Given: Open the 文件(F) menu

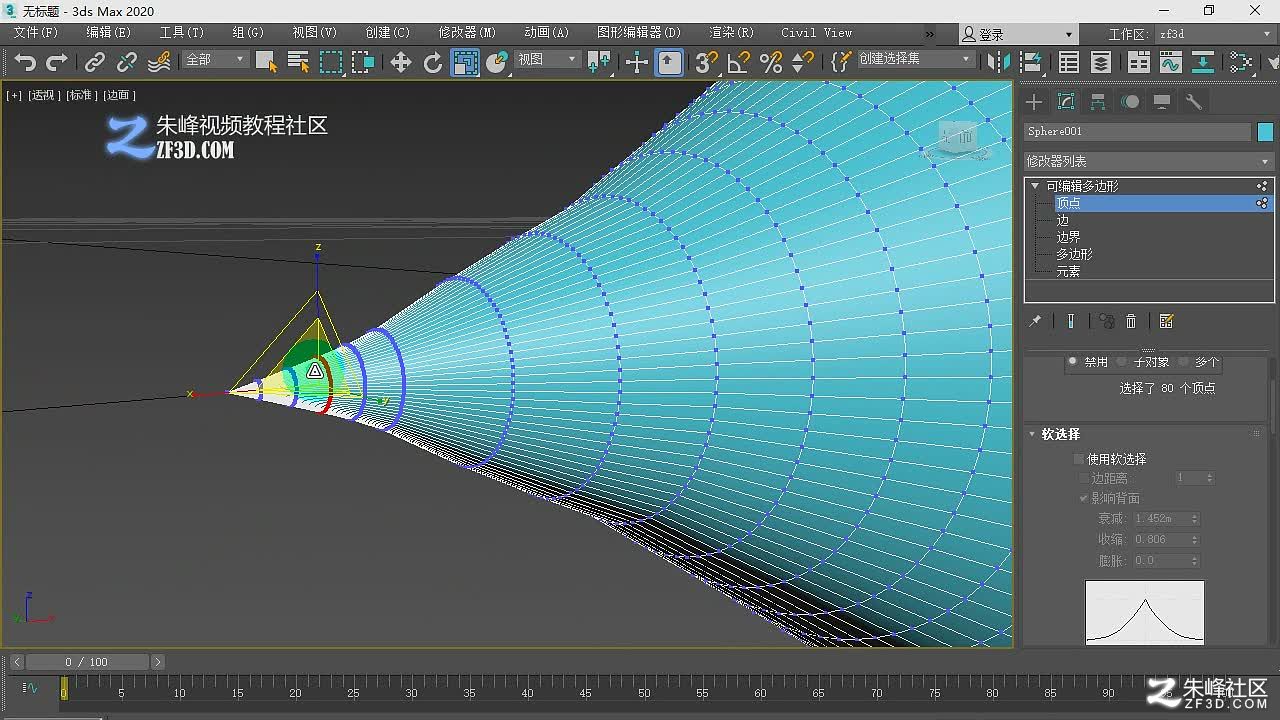Looking at the screenshot, I should pyautogui.click(x=36, y=33).
